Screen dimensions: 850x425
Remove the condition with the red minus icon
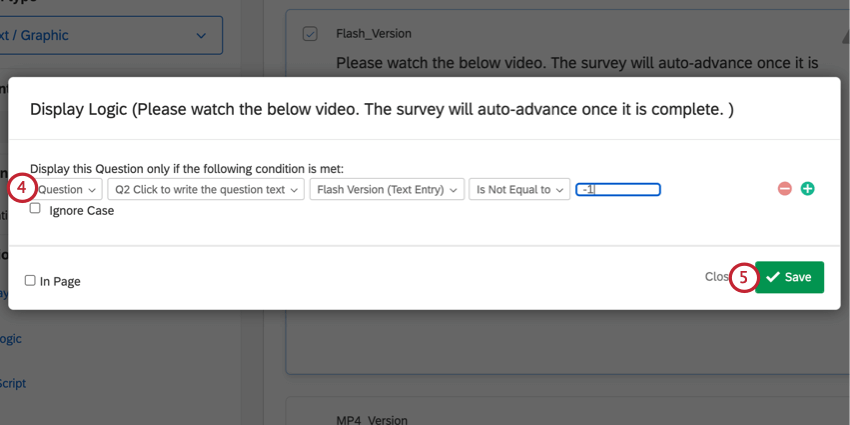[x=785, y=188]
